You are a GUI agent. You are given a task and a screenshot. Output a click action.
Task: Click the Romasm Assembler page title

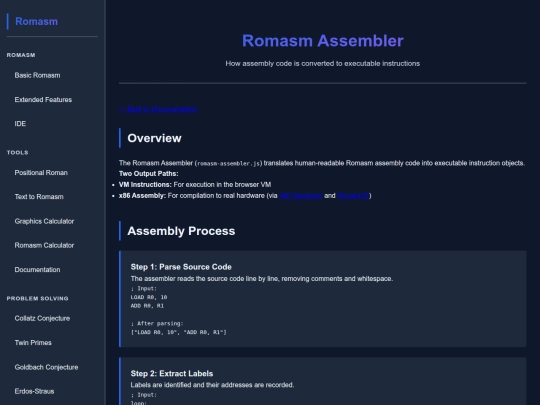(323, 41)
